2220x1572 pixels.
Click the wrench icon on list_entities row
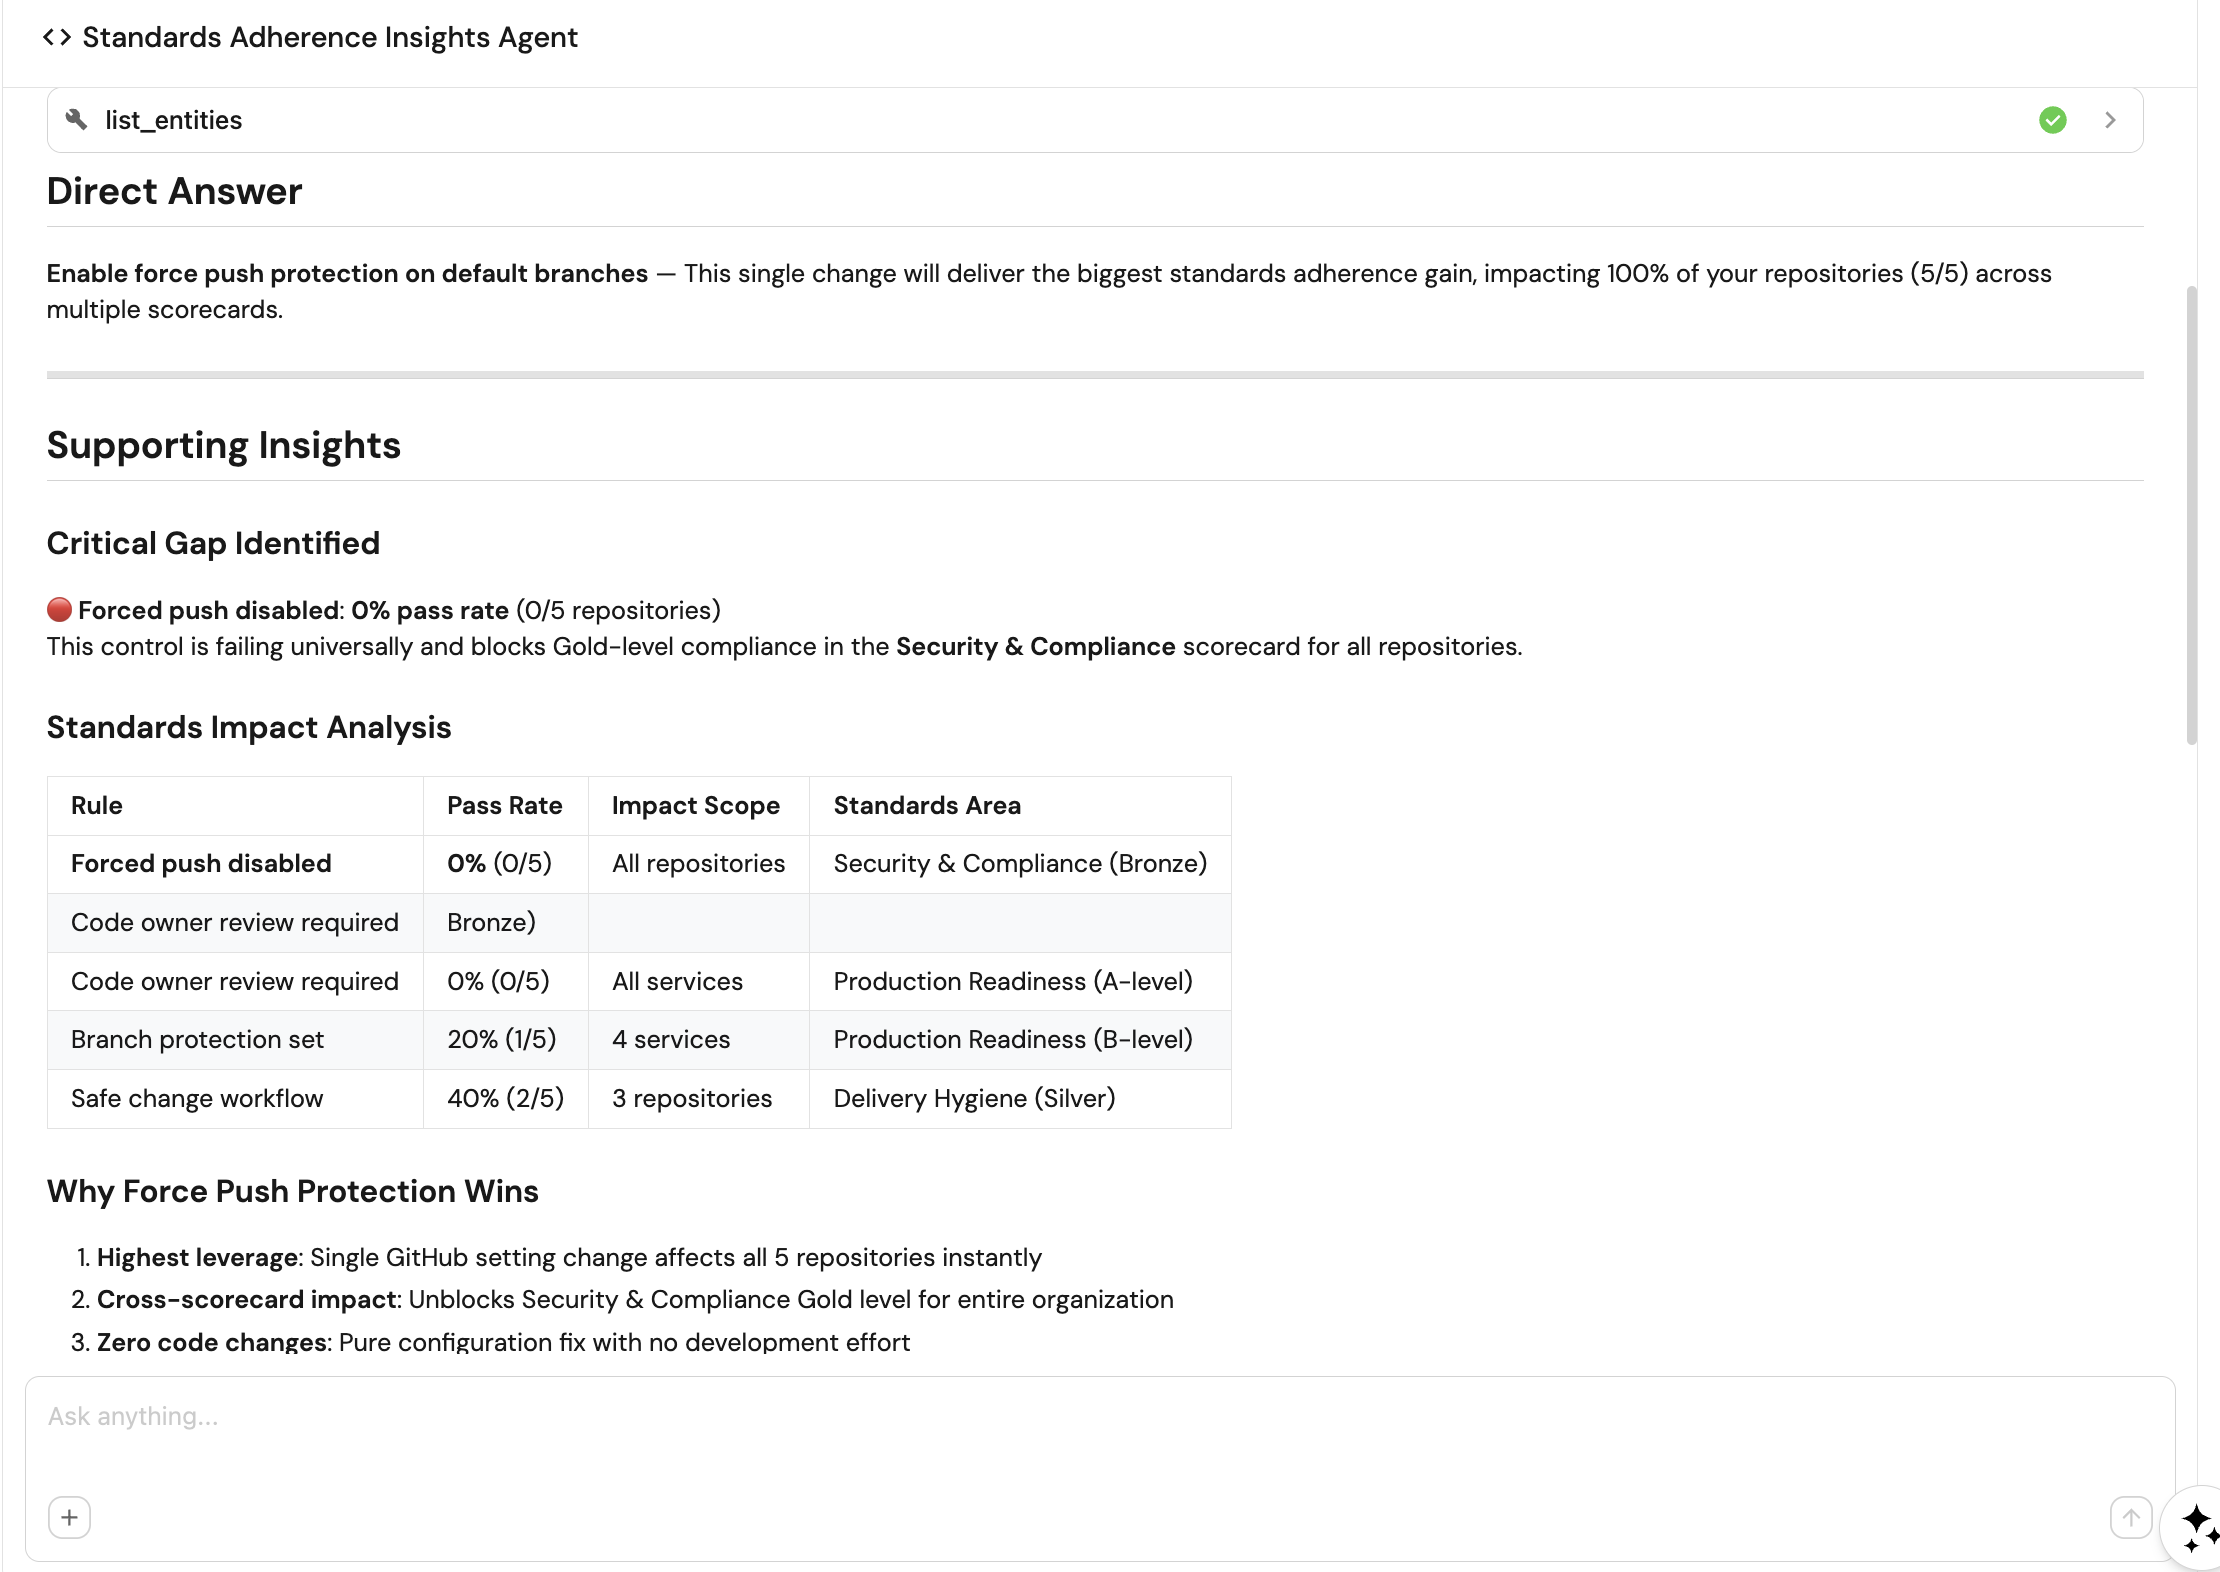coord(76,120)
